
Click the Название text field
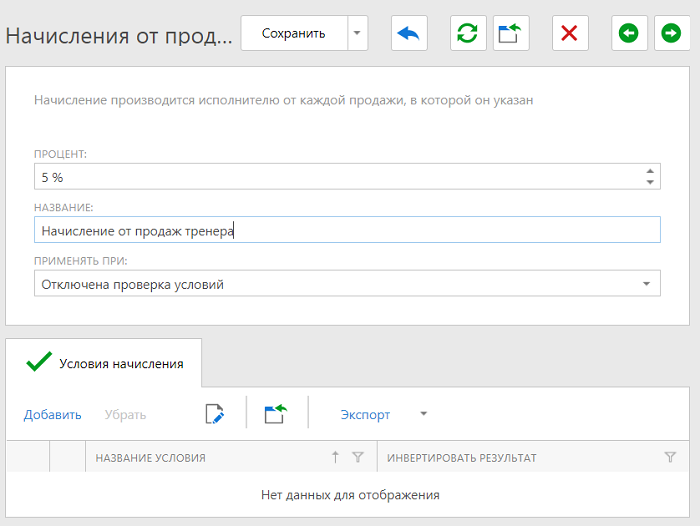pos(347,230)
